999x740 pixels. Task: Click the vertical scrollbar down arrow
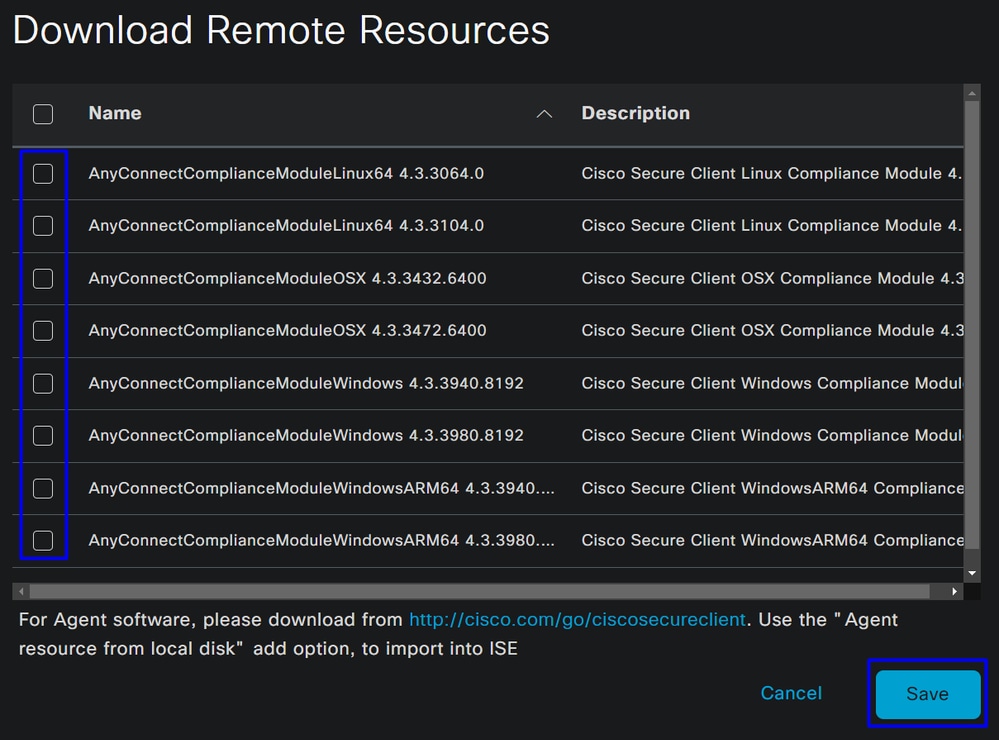(972, 573)
